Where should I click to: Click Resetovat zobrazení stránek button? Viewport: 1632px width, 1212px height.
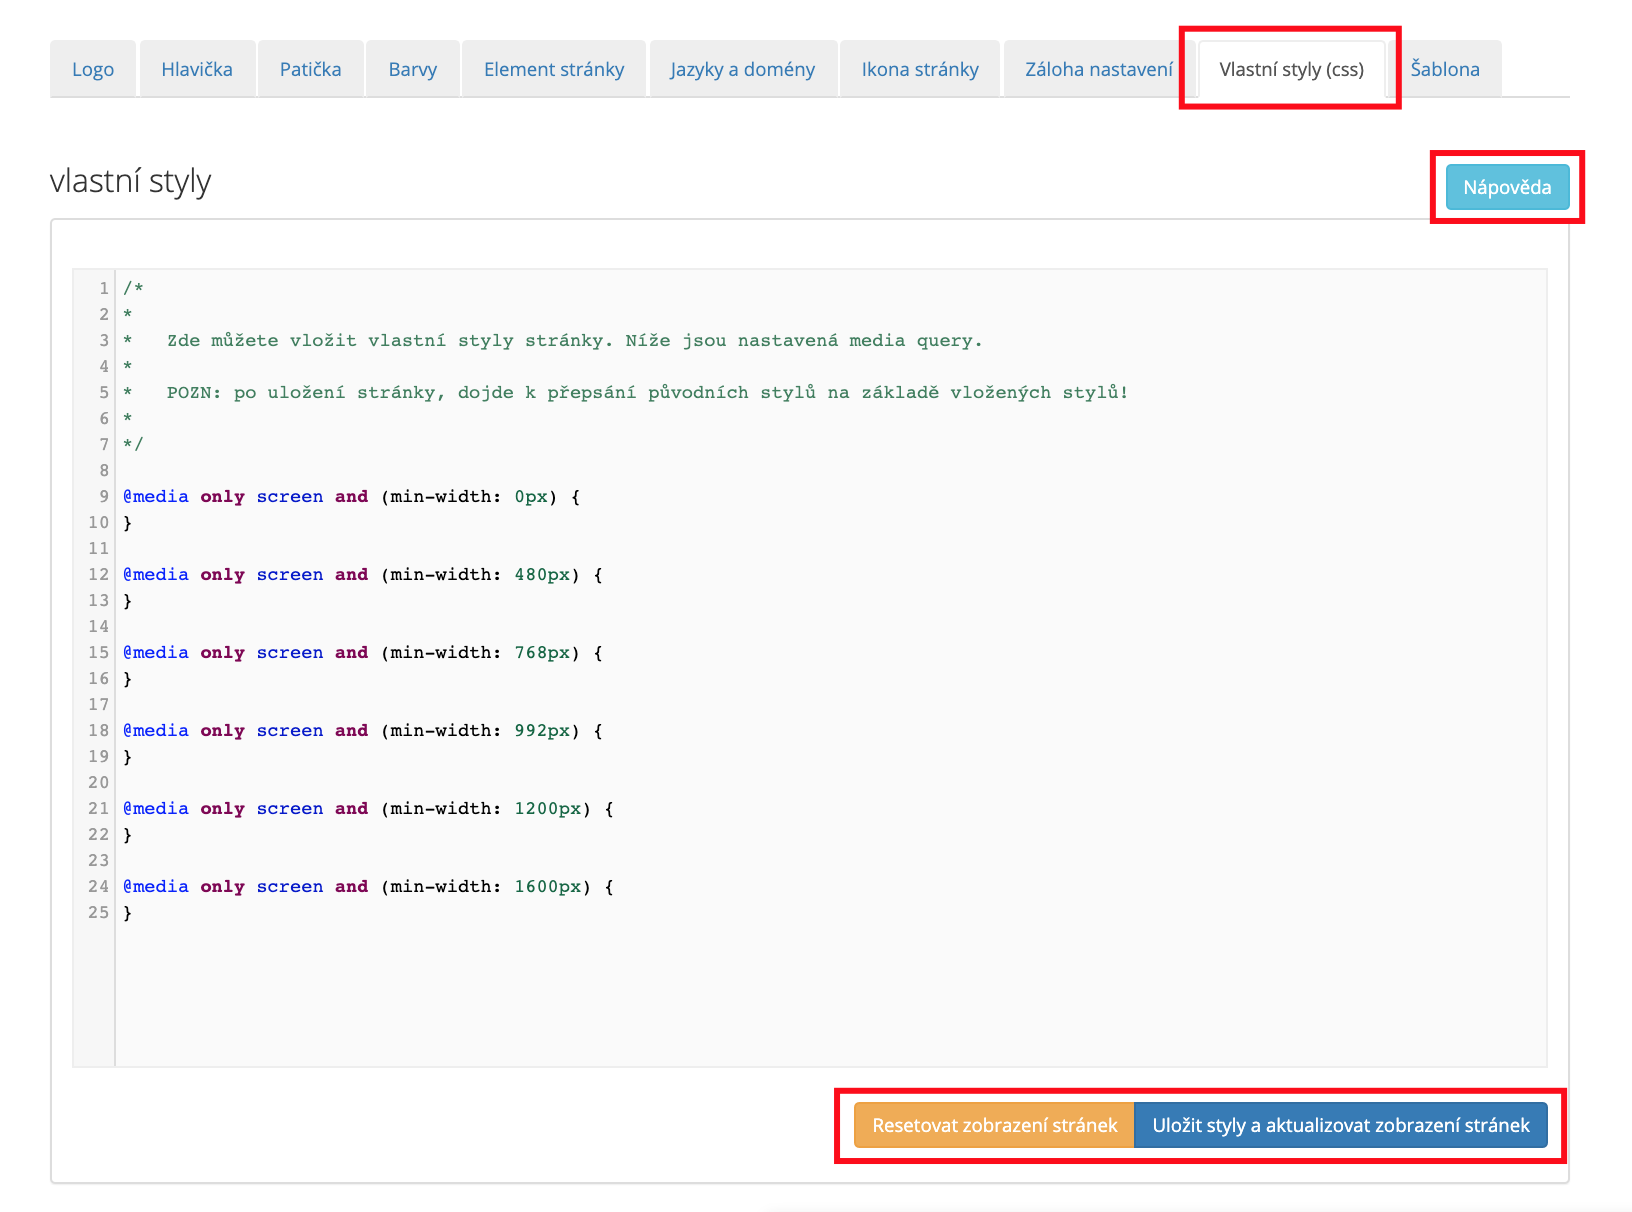994,1125
